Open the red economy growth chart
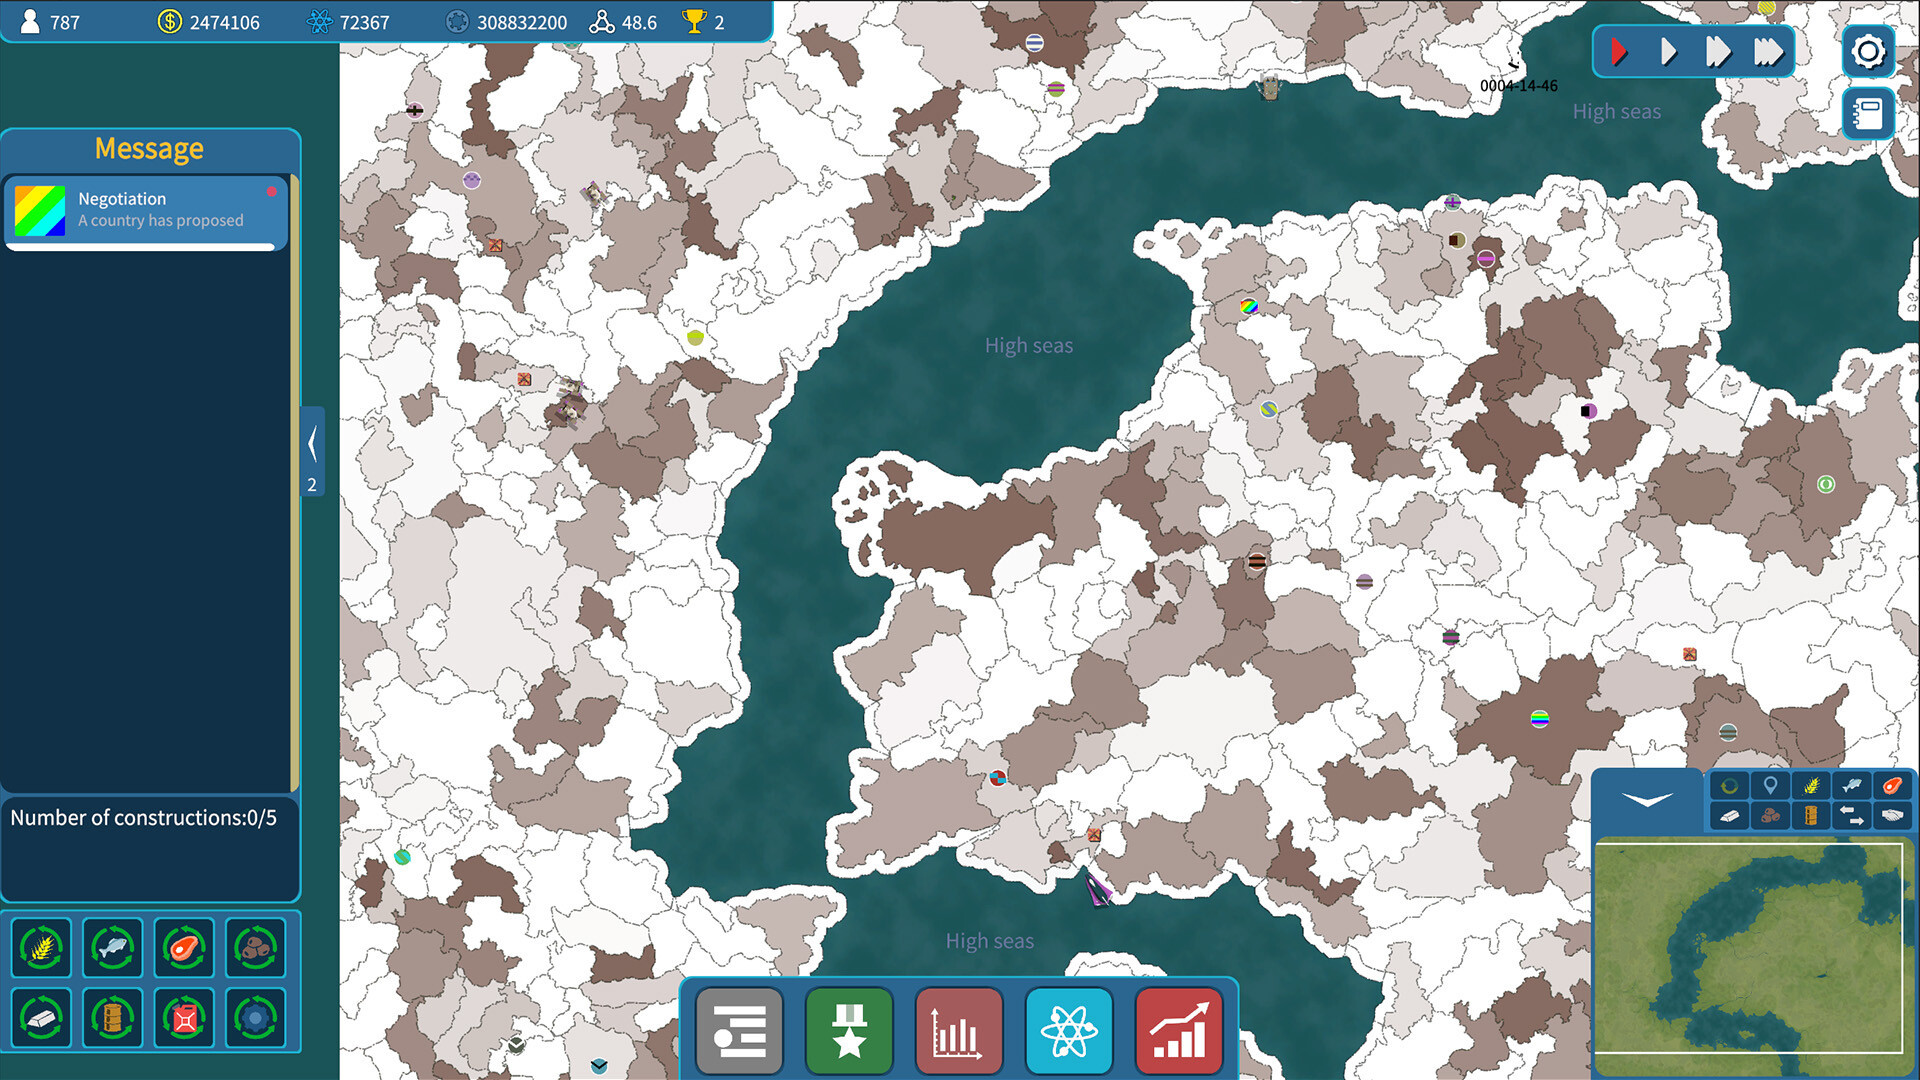The width and height of the screenshot is (1920, 1080). click(x=1179, y=1031)
